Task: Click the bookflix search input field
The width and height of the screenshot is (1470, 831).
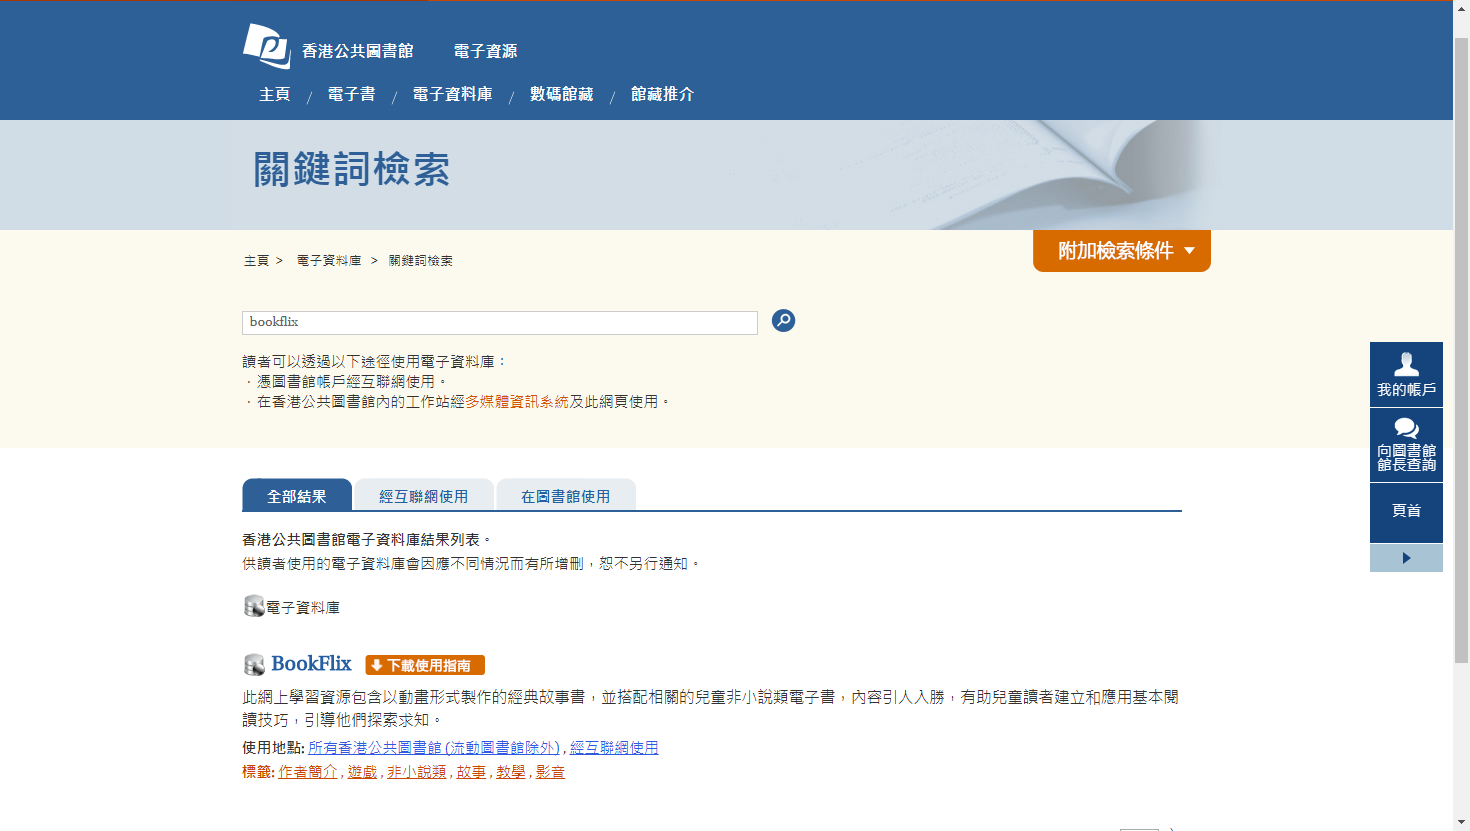Action: point(500,322)
